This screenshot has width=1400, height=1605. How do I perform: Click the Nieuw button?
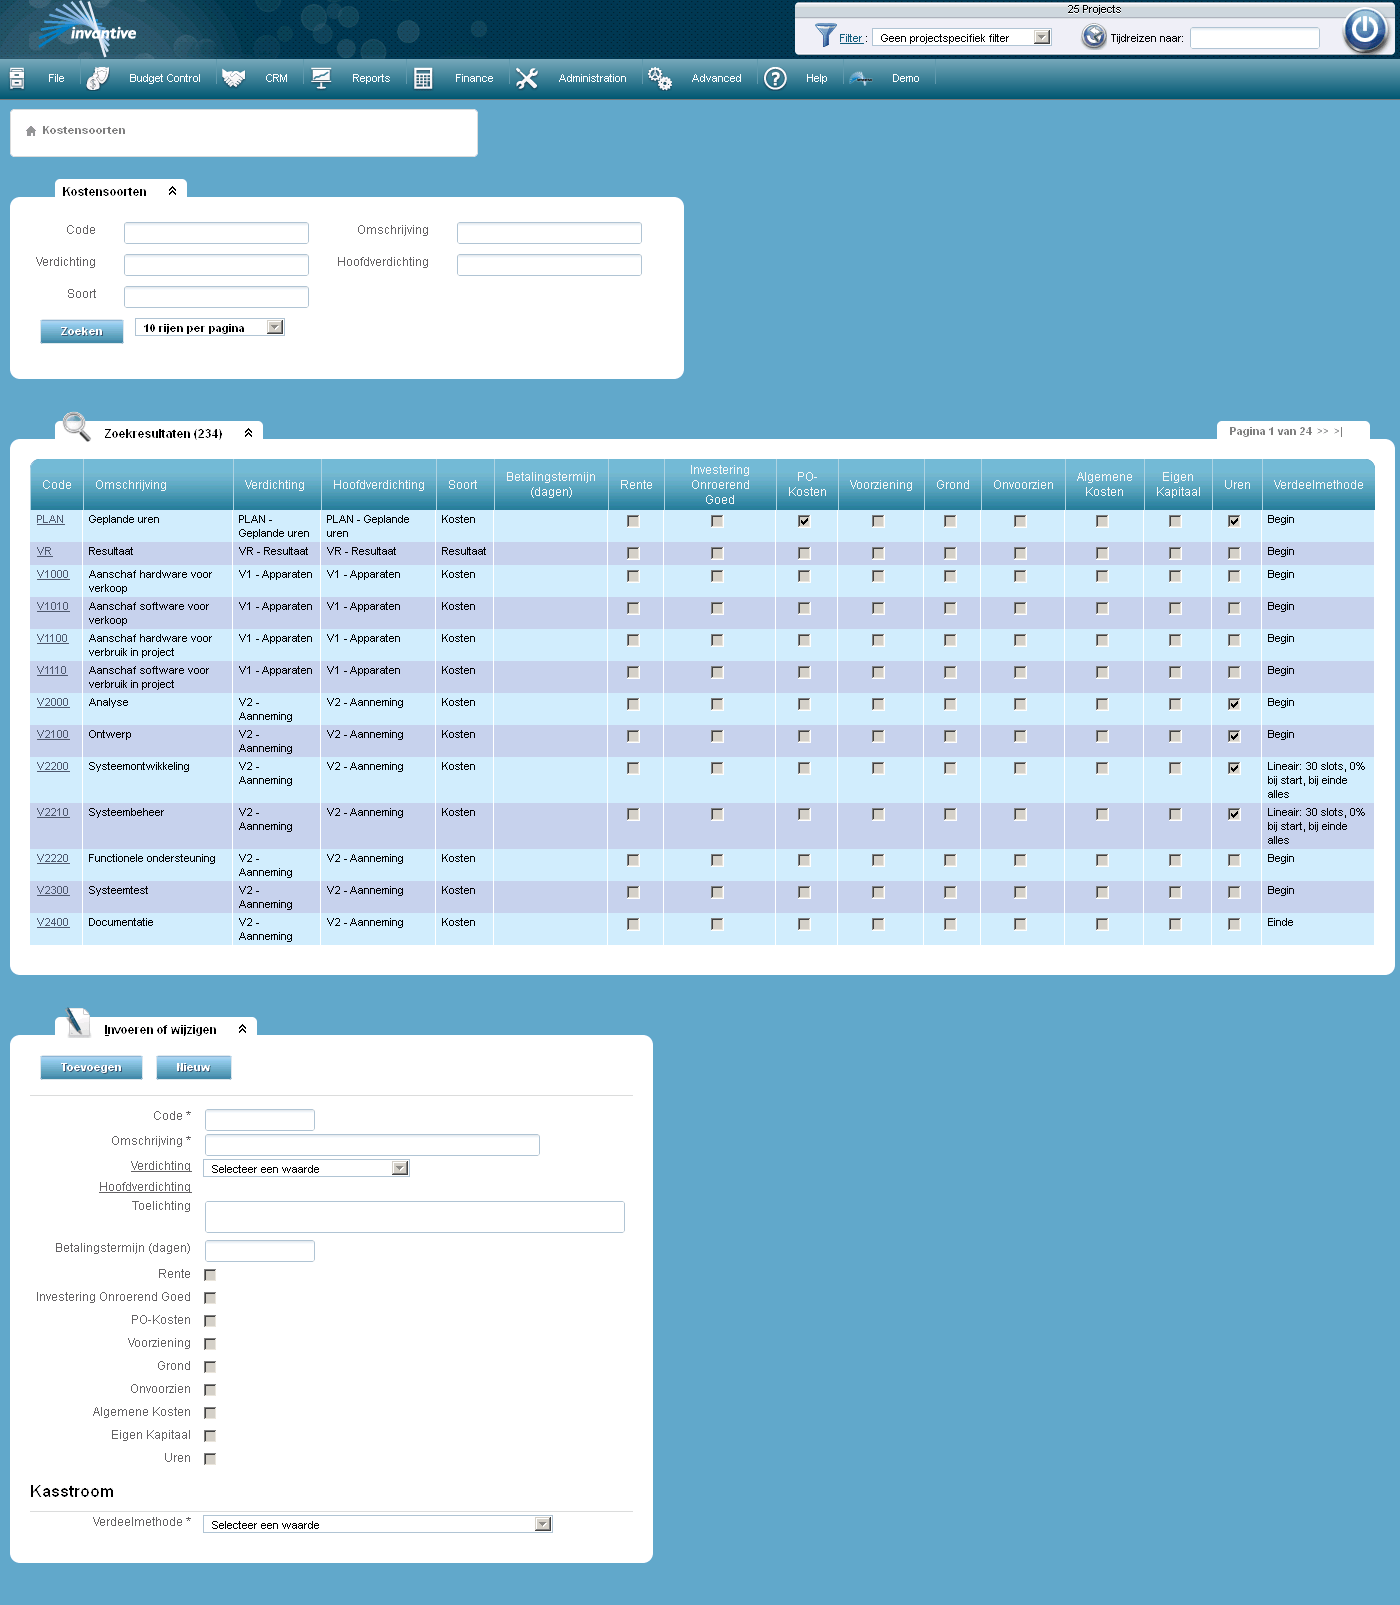[194, 1067]
